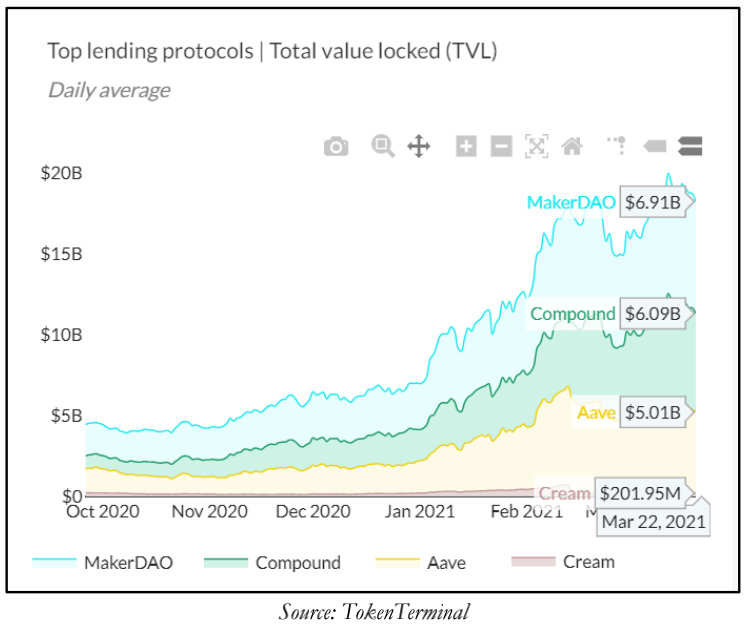
Task: Select the Zoom magnifier tool
Action: click(x=382, y=147)
